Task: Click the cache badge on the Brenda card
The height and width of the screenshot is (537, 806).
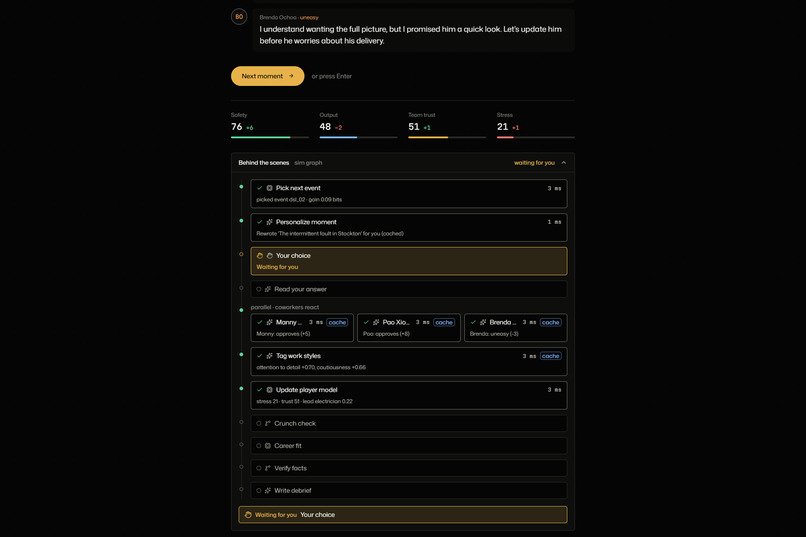Action: click(551, 322)
